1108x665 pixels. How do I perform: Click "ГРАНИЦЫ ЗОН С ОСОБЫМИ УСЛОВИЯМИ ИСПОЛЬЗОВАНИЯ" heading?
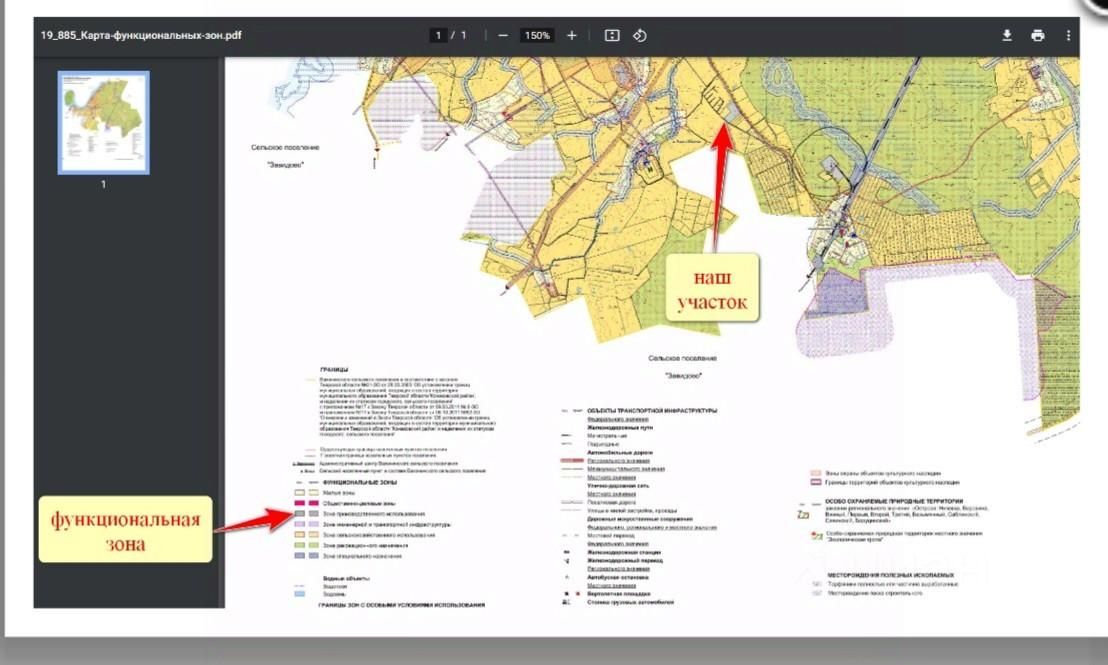click(402, 605)
